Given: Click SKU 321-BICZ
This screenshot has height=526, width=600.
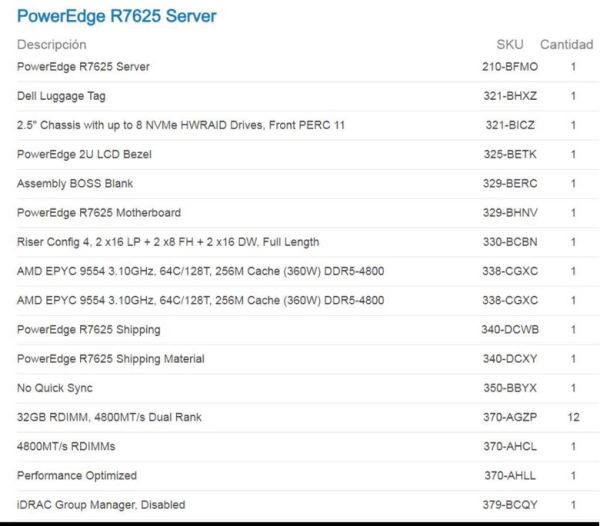Looking at the screenshot, I should coord(511,125).
